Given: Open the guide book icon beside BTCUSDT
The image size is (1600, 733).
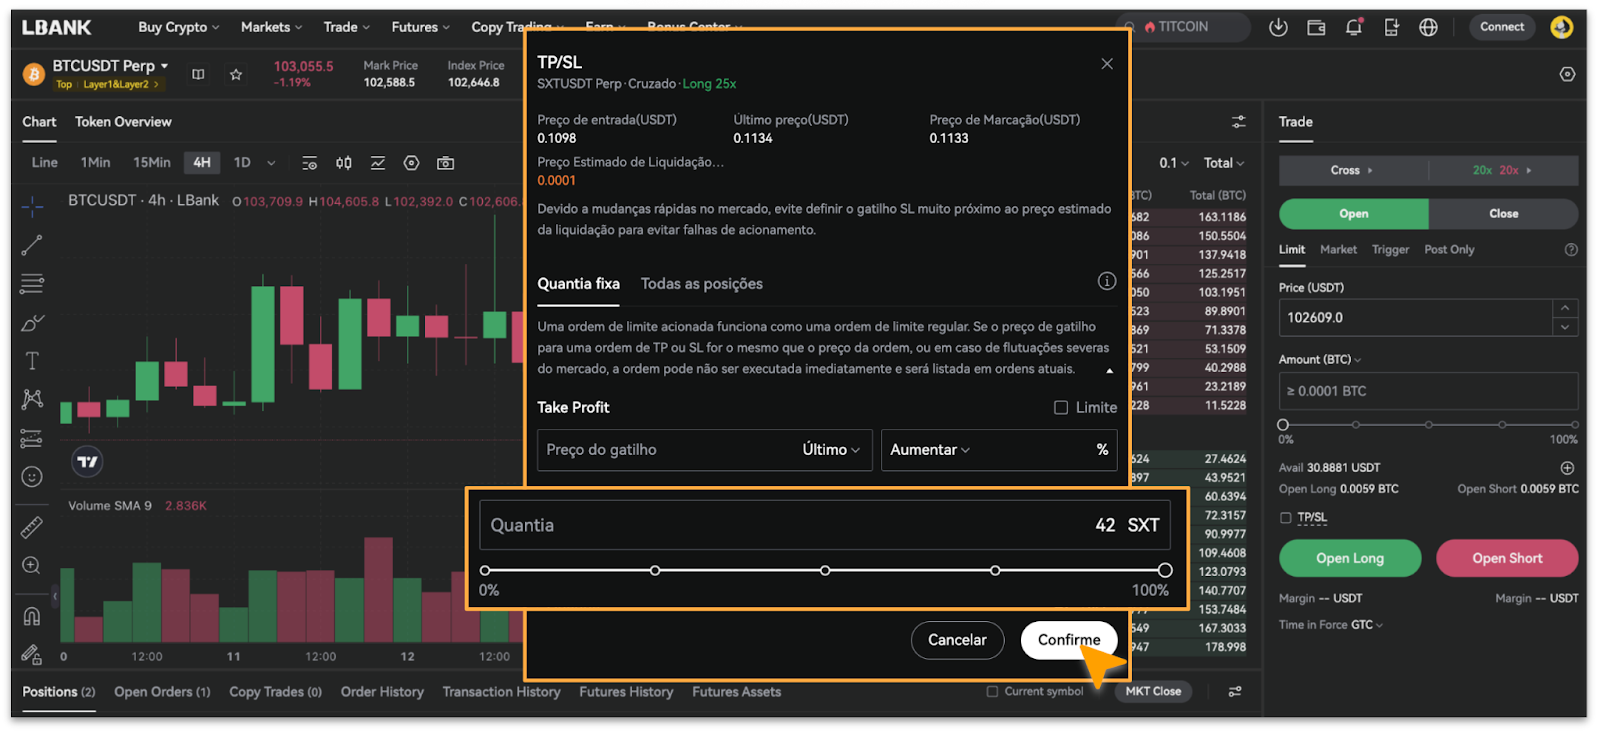Looking at the screenshot, I should 198,74.
